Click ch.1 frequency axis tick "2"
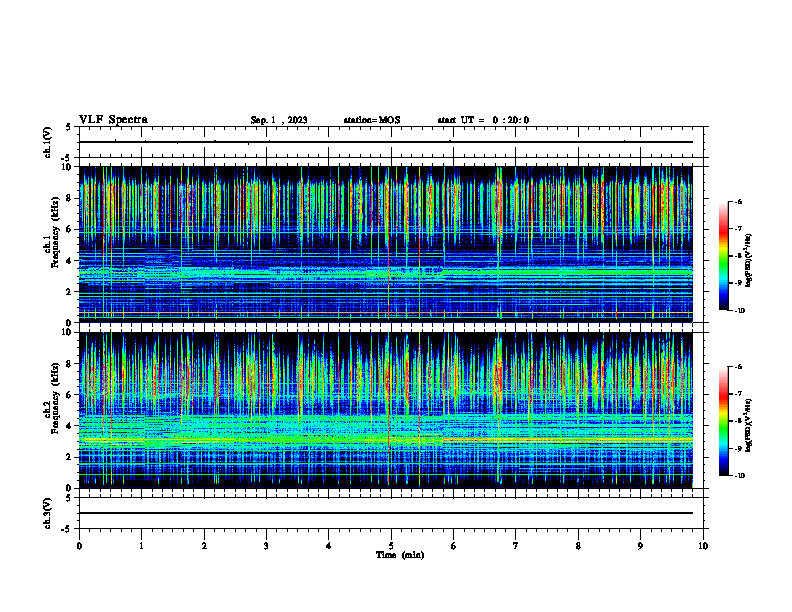Viewport: 792px width, 612px height. click(x=69, y=292)
